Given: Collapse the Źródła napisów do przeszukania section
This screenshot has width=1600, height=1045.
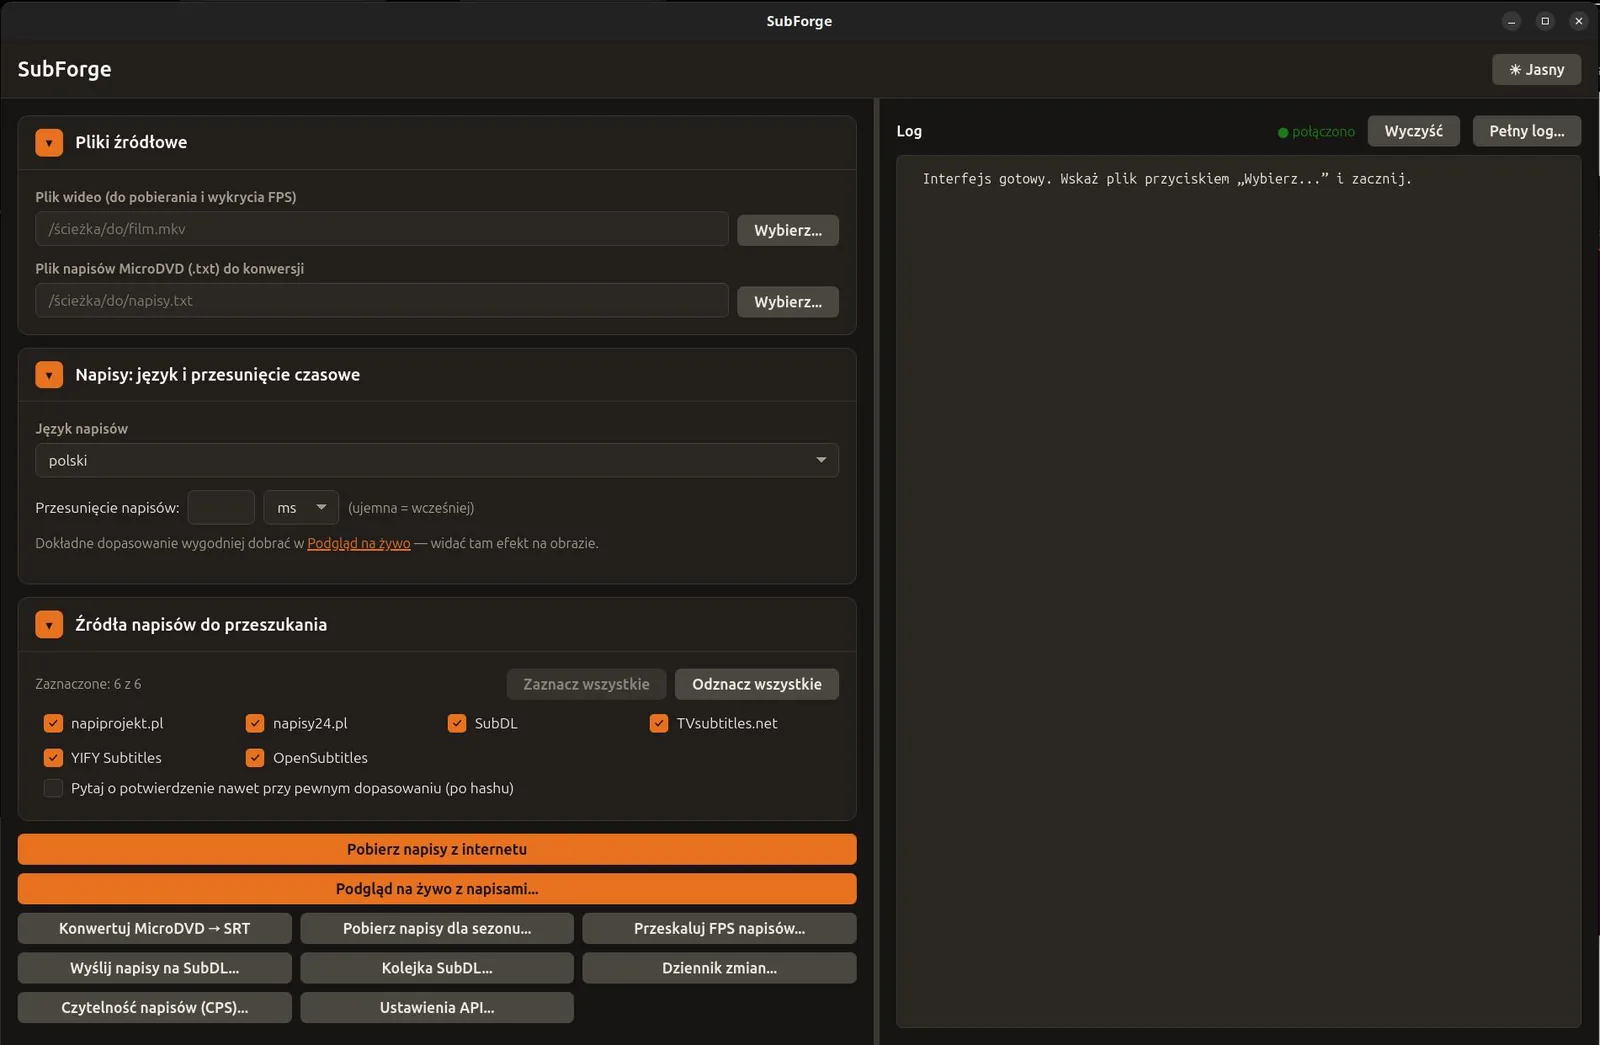Looking at the screenshot, I should (49, 624).
